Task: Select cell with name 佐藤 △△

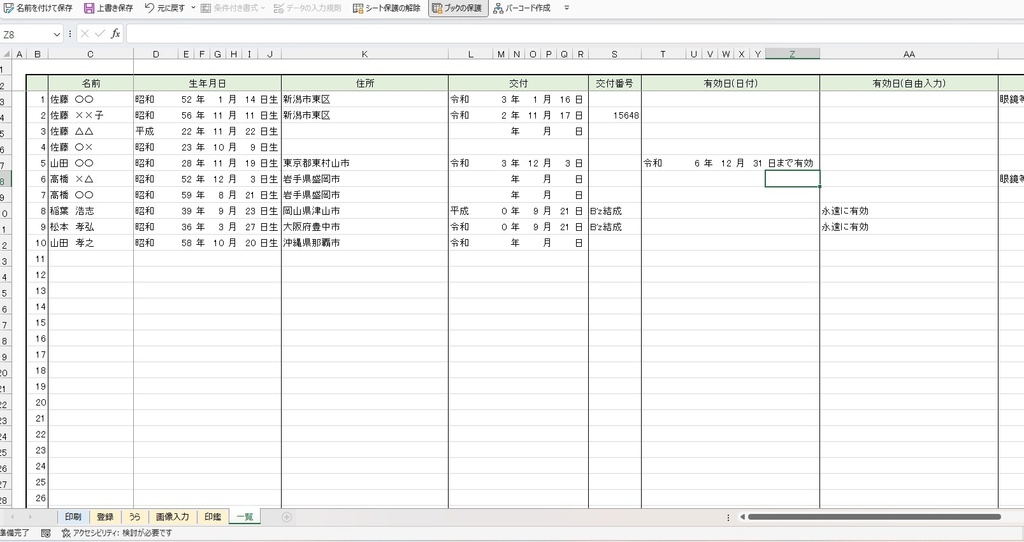Action: pyautogui.click(x=91, y=131)
